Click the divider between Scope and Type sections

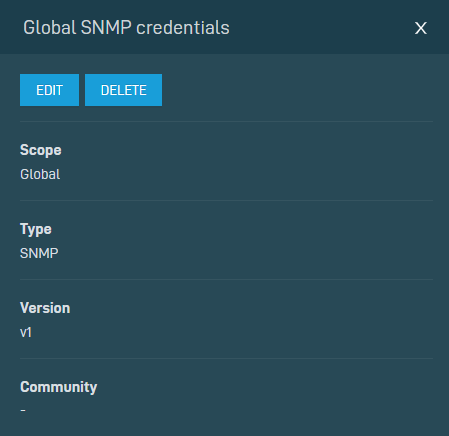(226, 200)
